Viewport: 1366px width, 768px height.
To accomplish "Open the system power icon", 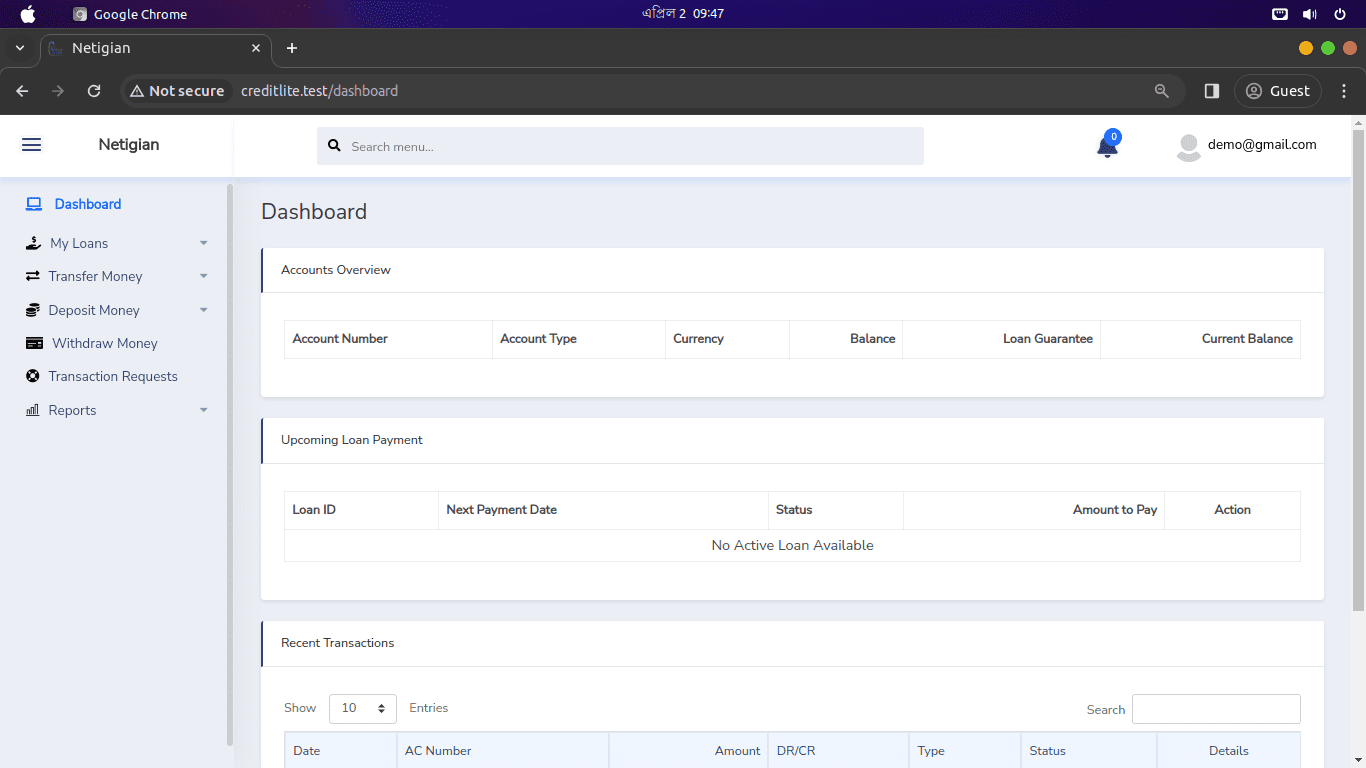I will coord(1340,14).
